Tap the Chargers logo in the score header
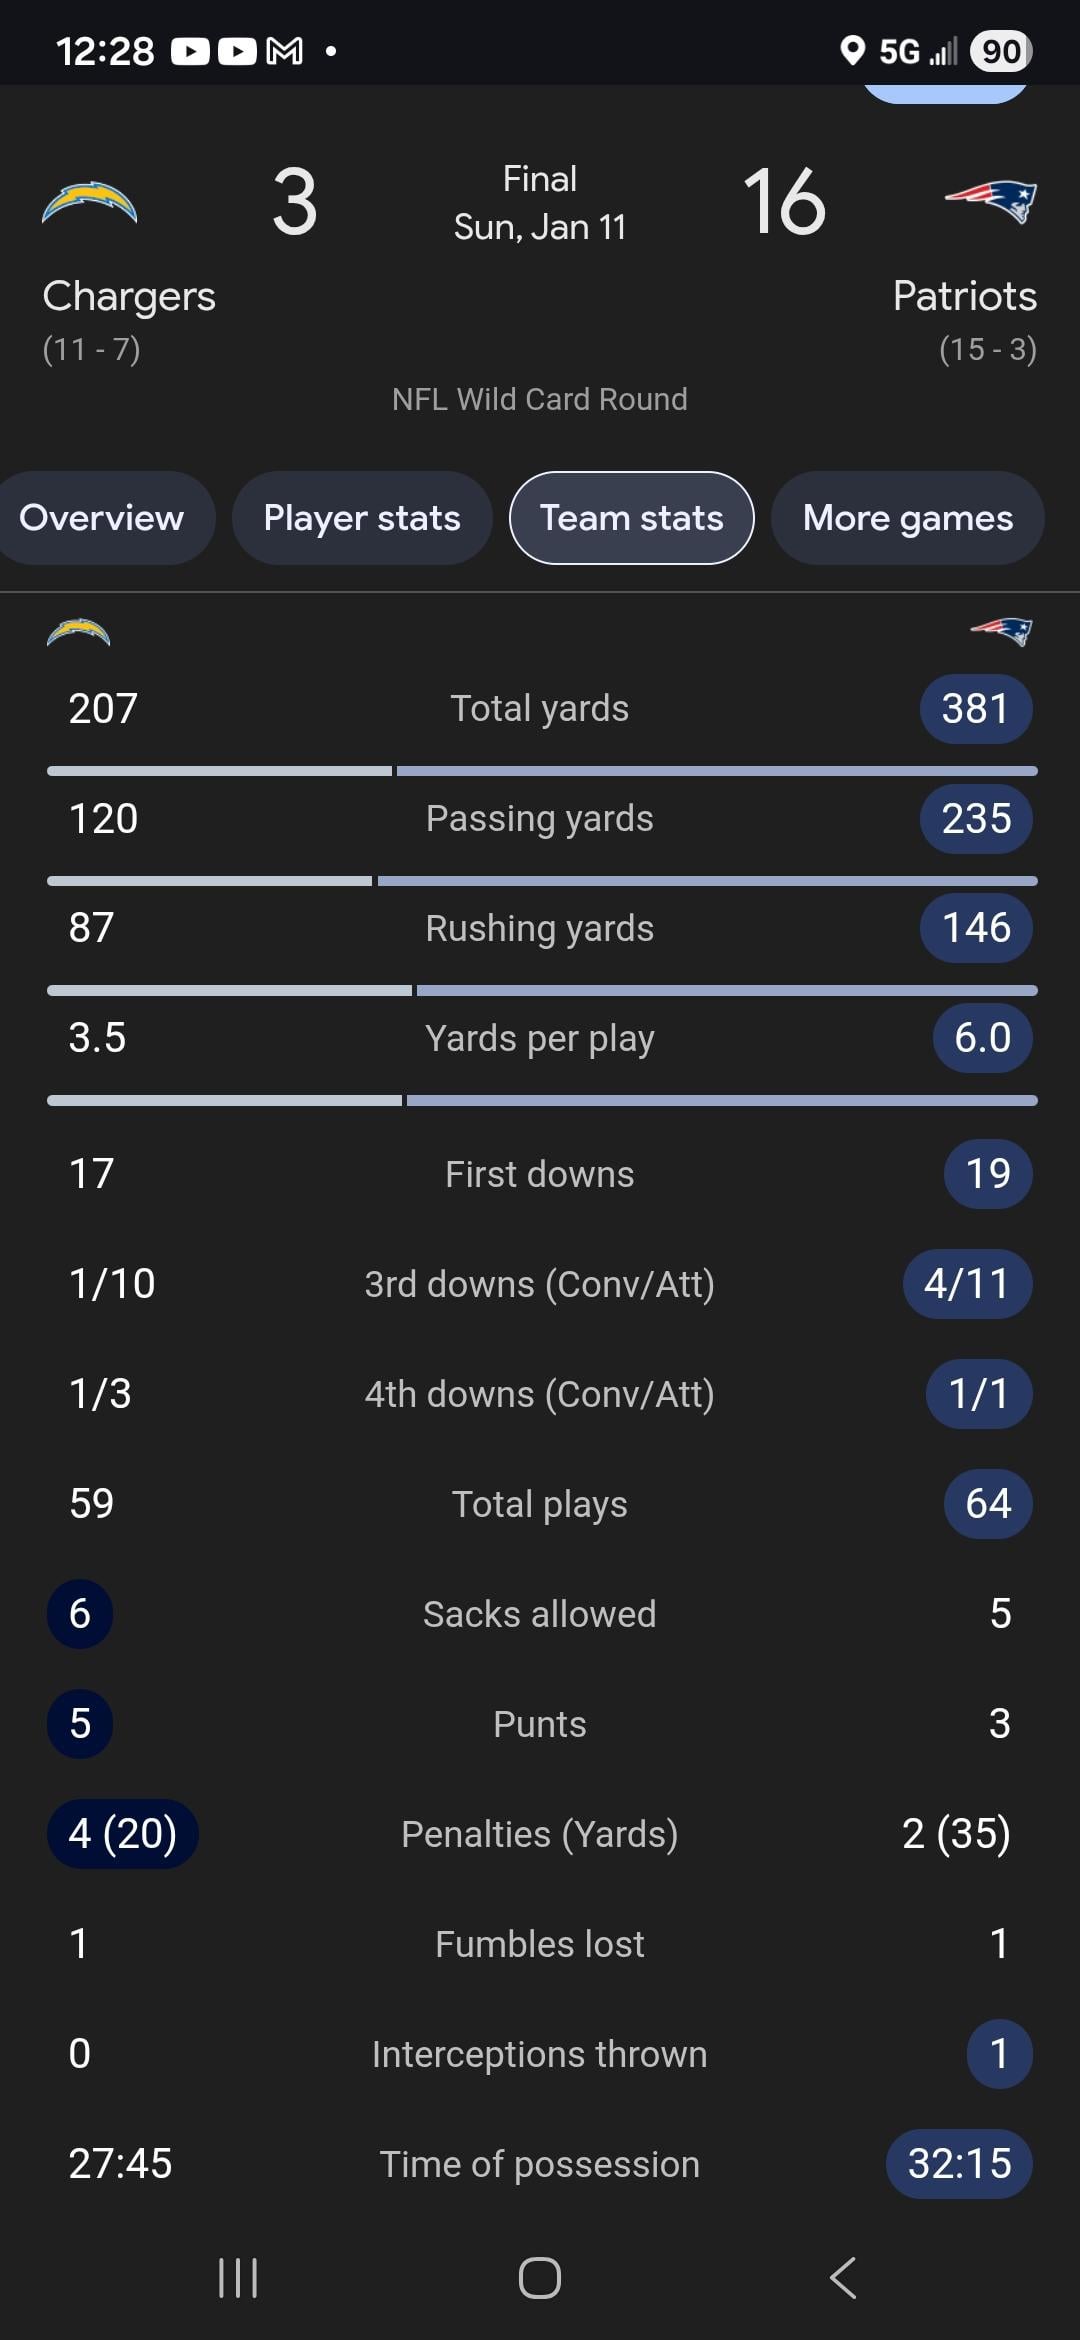The width and height of the screenshot is (1080, 2340). click(x=89, y=203)
